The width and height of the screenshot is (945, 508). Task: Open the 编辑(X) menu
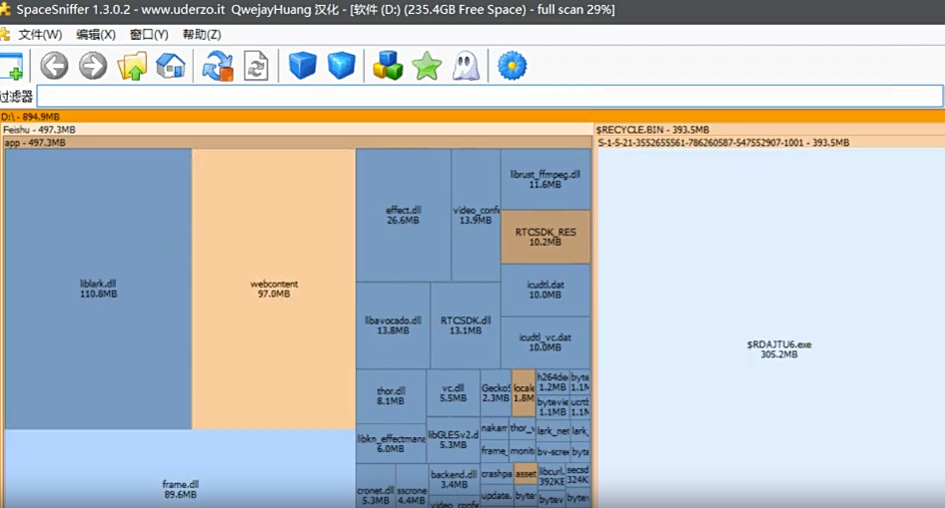96,35
